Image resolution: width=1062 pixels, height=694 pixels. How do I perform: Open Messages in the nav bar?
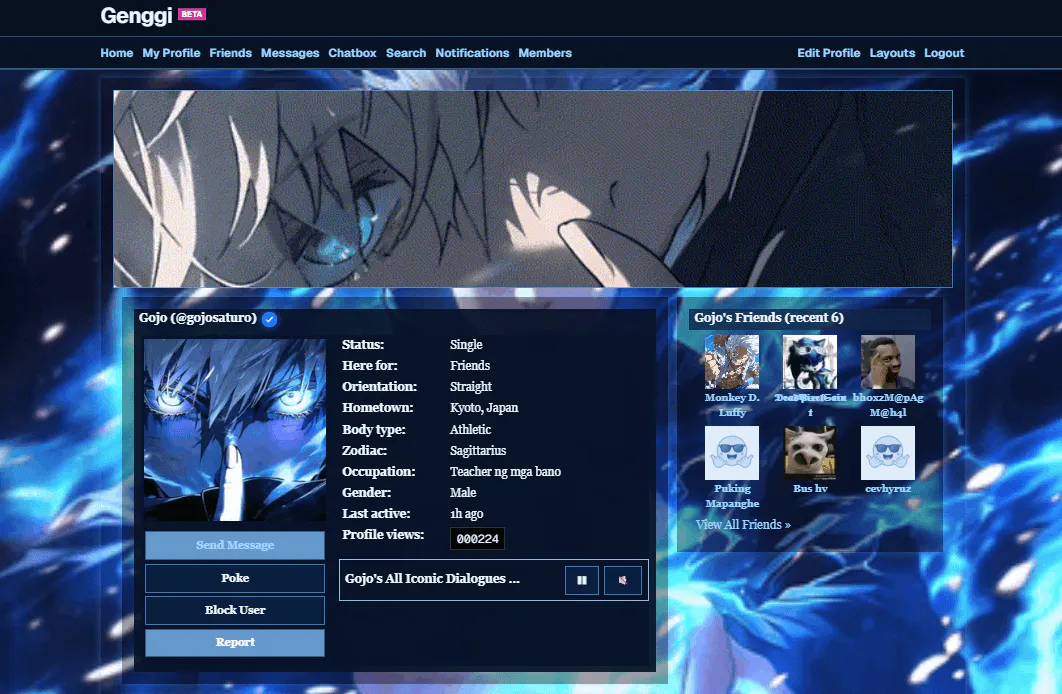290,53
